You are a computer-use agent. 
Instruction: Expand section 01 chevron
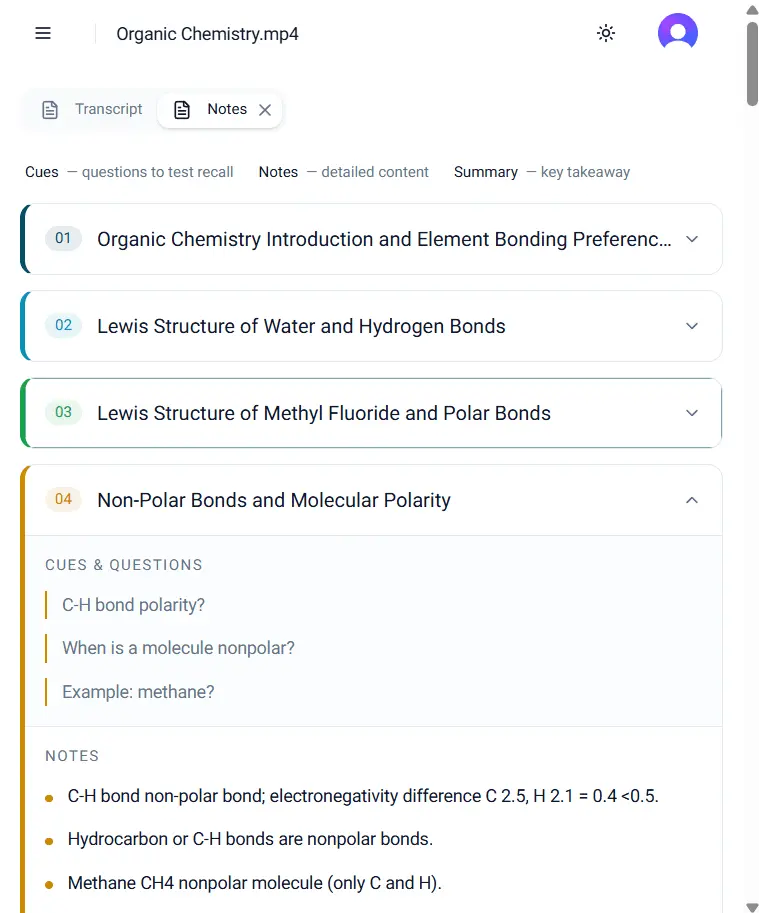click(691, 239)
